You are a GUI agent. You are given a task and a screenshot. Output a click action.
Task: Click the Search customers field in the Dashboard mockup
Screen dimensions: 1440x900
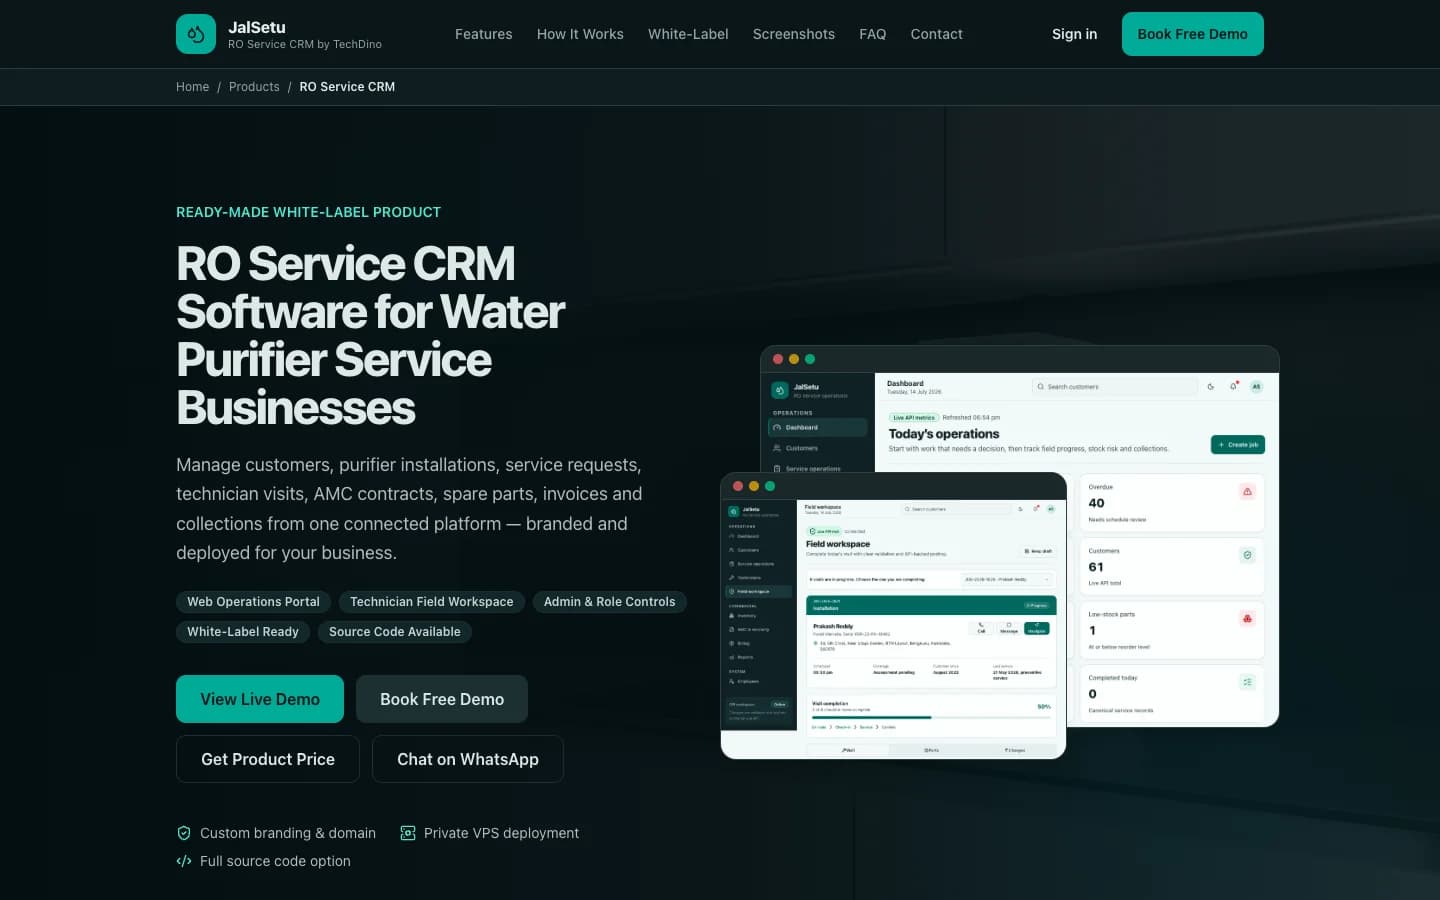click(1115, 386)
